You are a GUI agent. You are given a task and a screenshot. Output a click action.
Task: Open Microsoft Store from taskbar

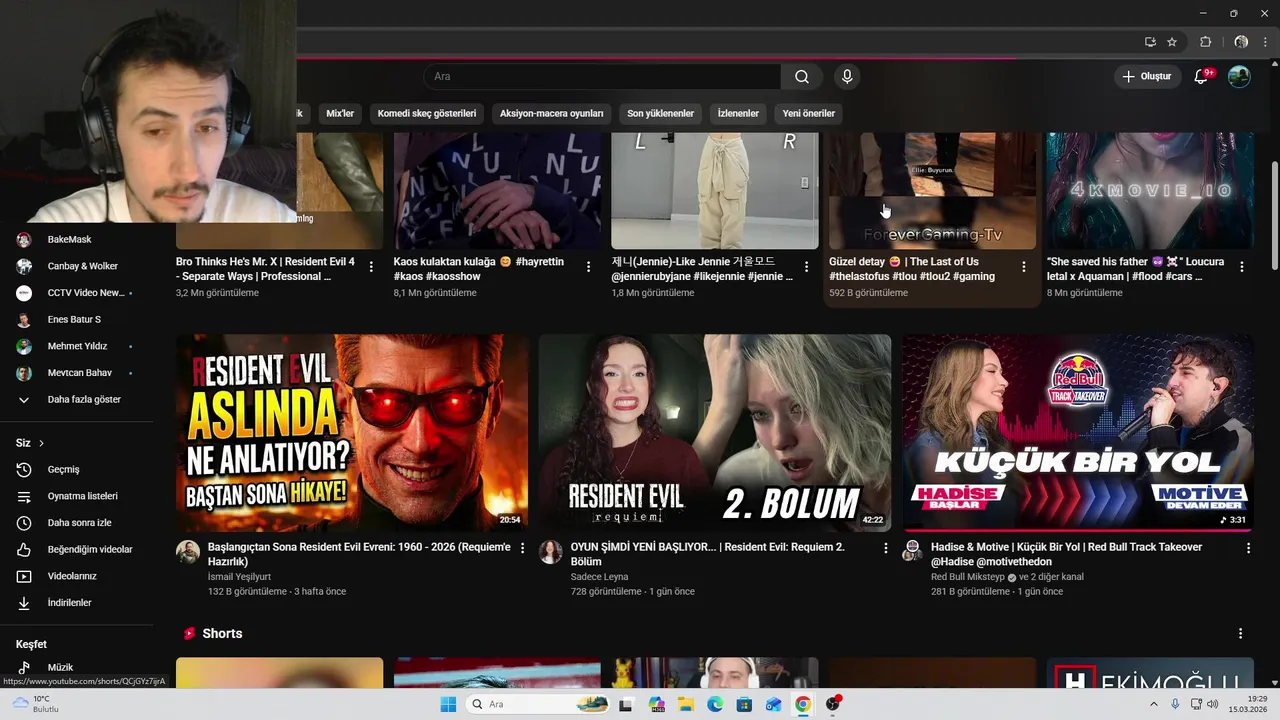tap(744, 704)
